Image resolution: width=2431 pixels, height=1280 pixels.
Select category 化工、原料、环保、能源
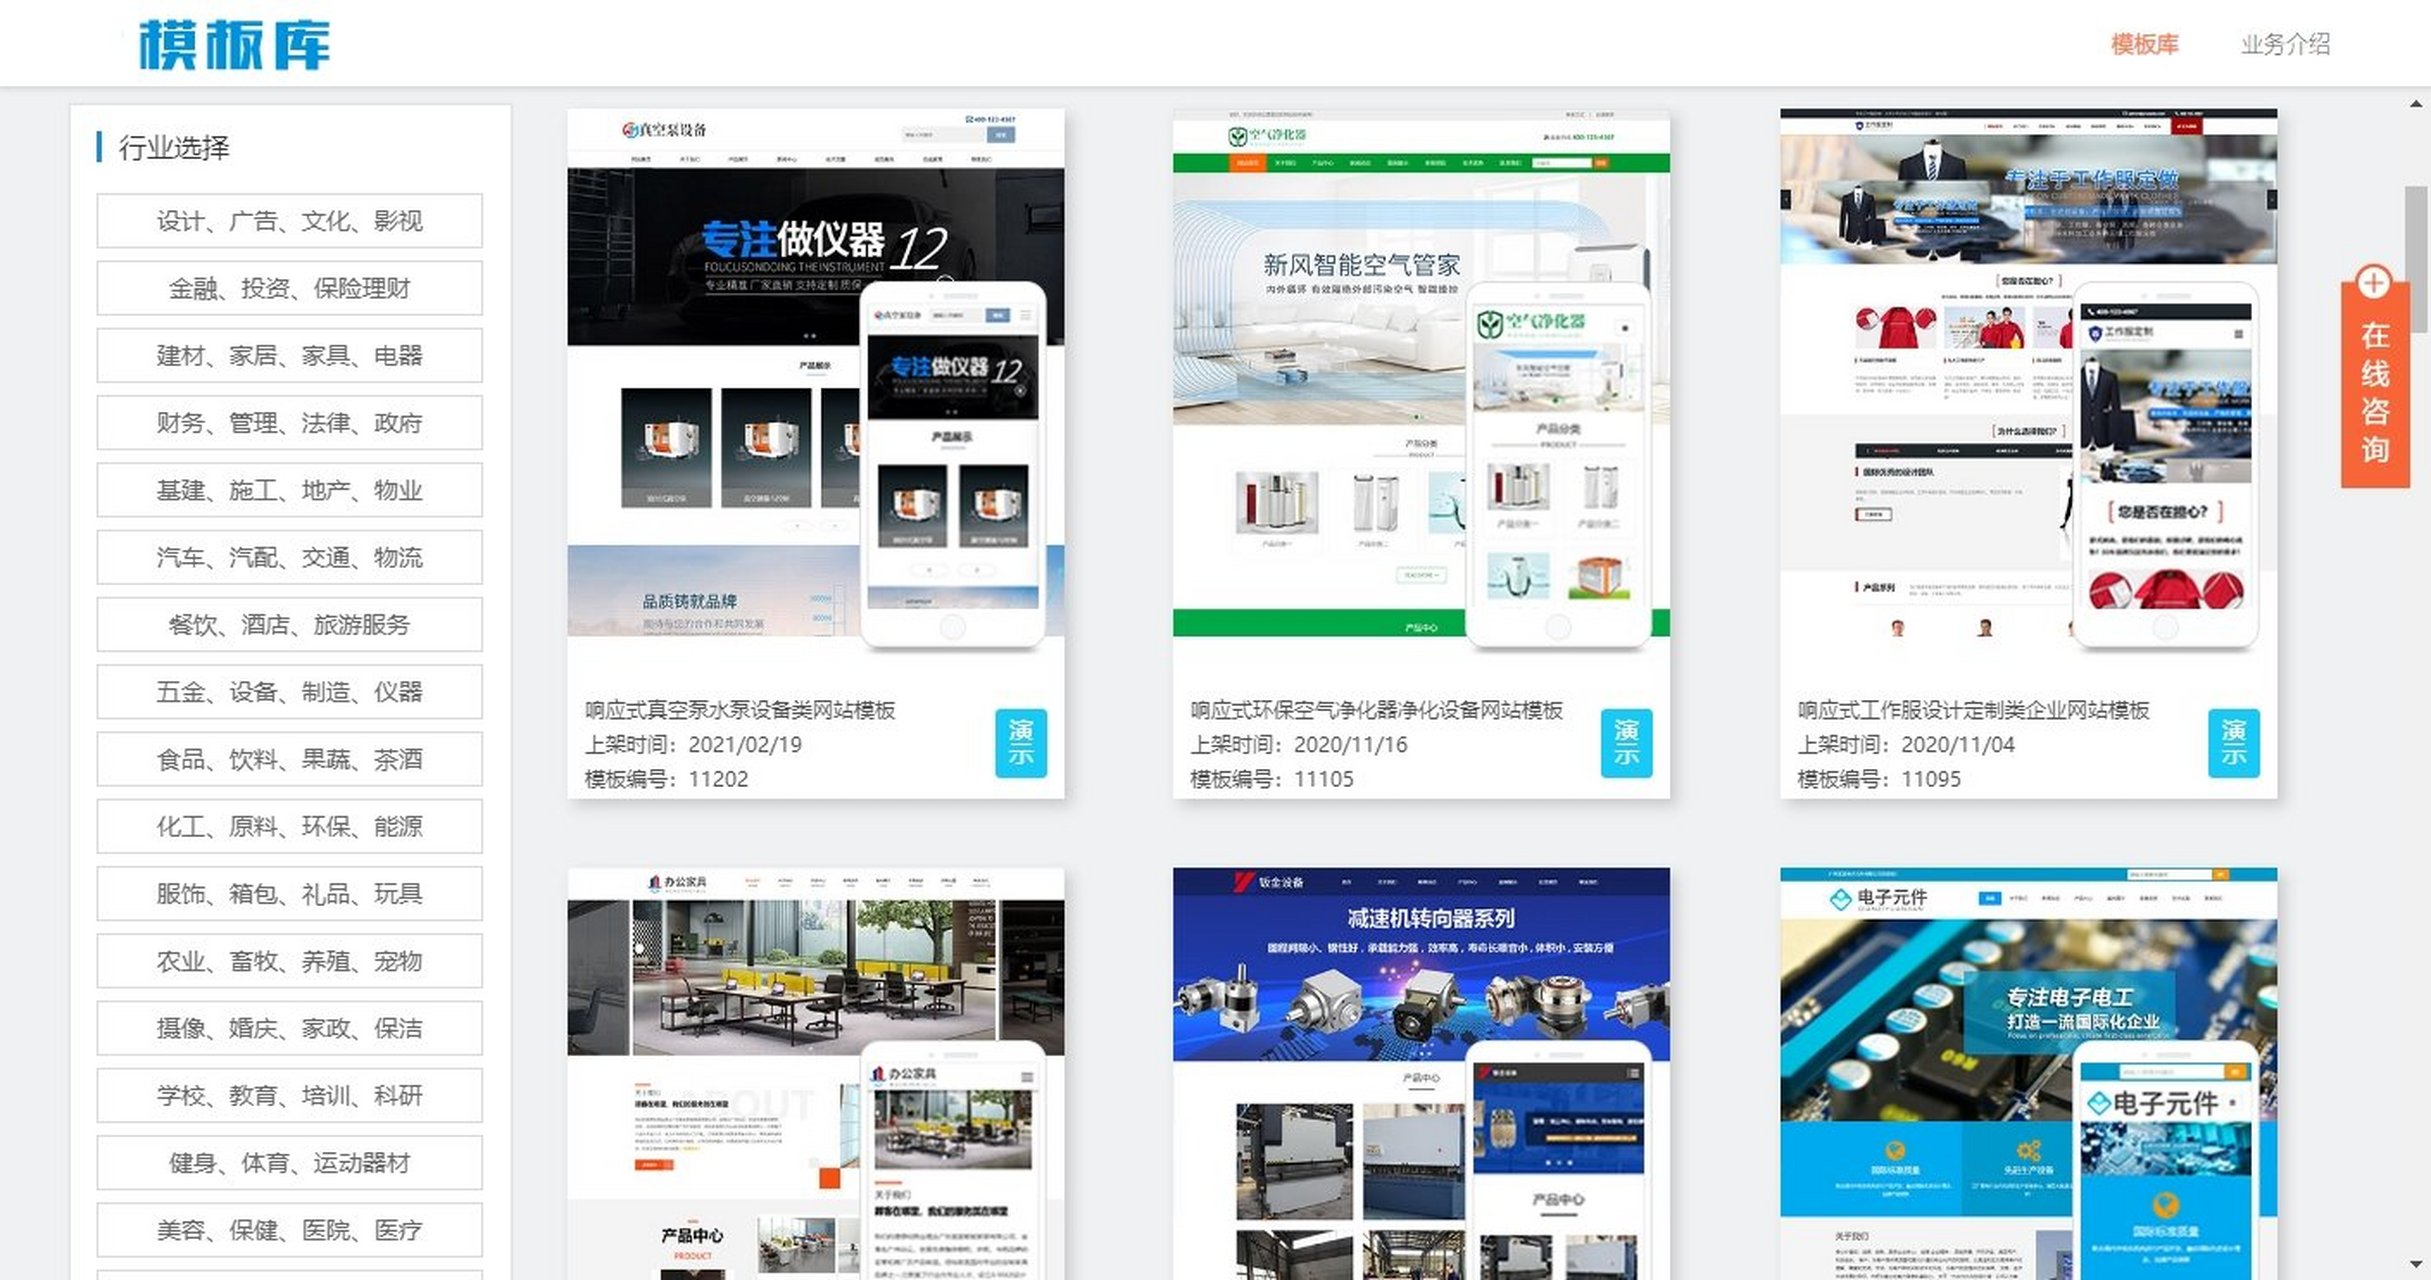[289, 826]
